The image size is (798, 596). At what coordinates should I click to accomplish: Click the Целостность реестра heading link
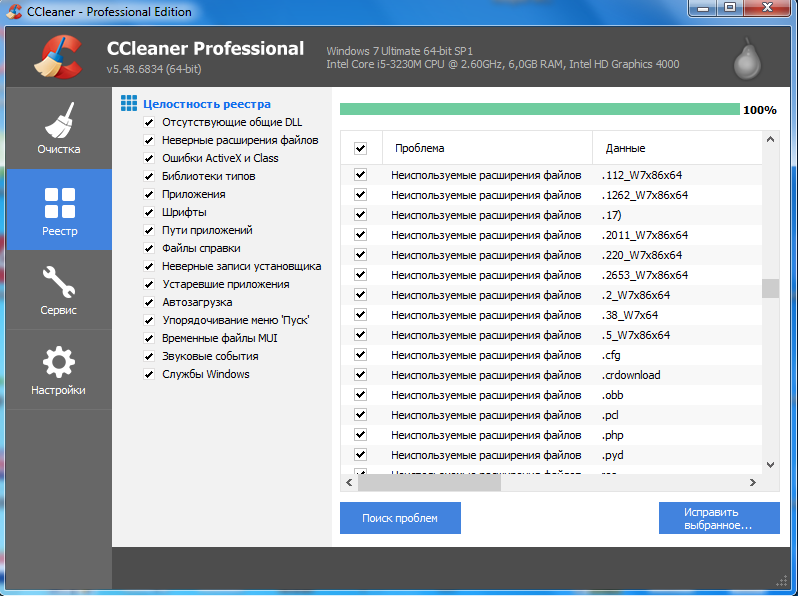tap(207, 104)
